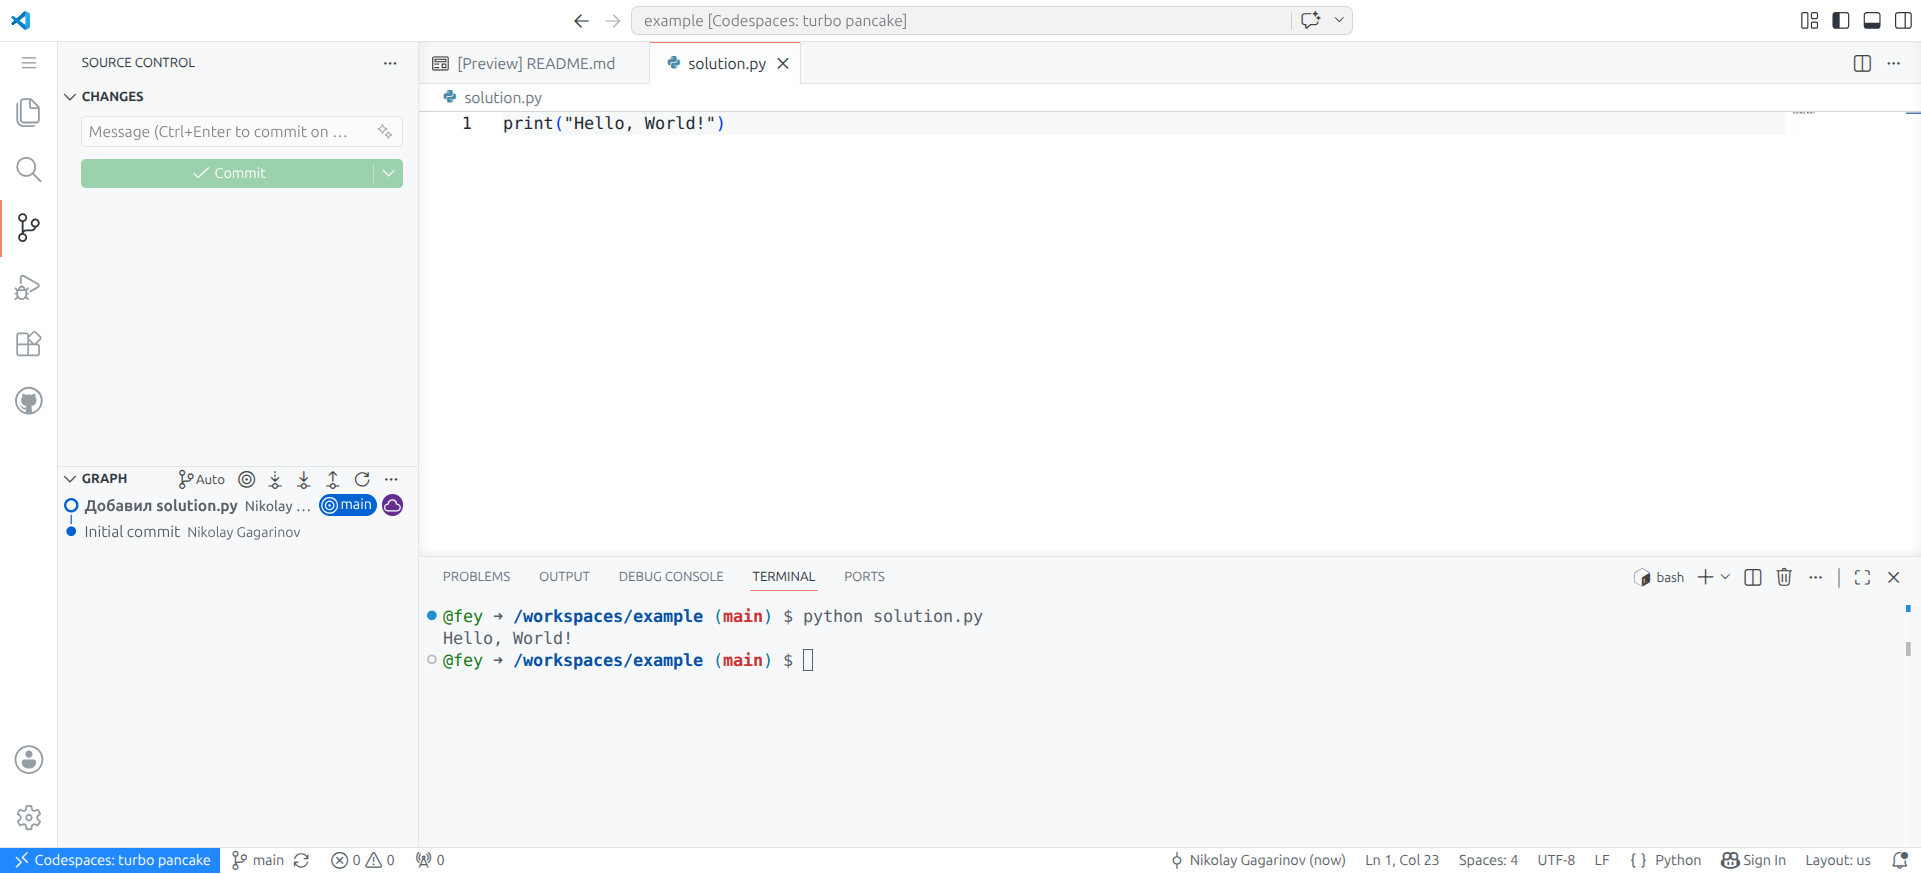Open the Copilot chat icon in title bar
This screenshot has height=874, width=1921.
[1310, 20]
